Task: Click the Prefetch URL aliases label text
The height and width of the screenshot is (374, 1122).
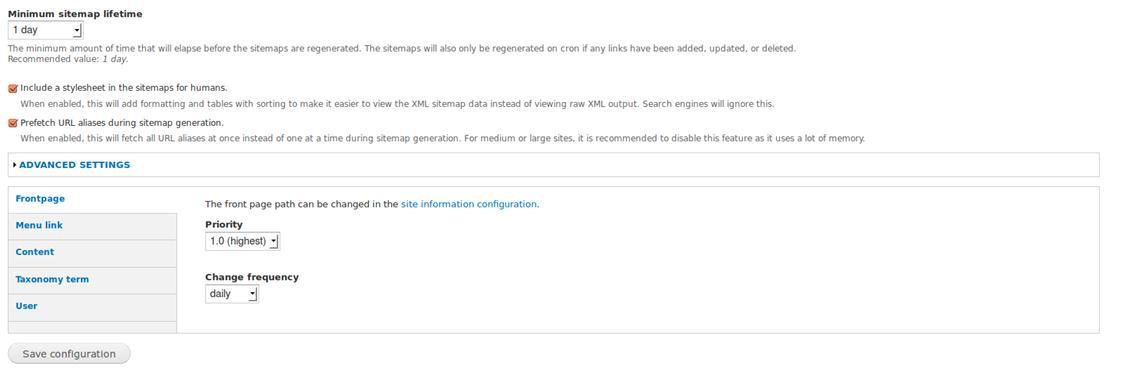Action: coord(122,122)
